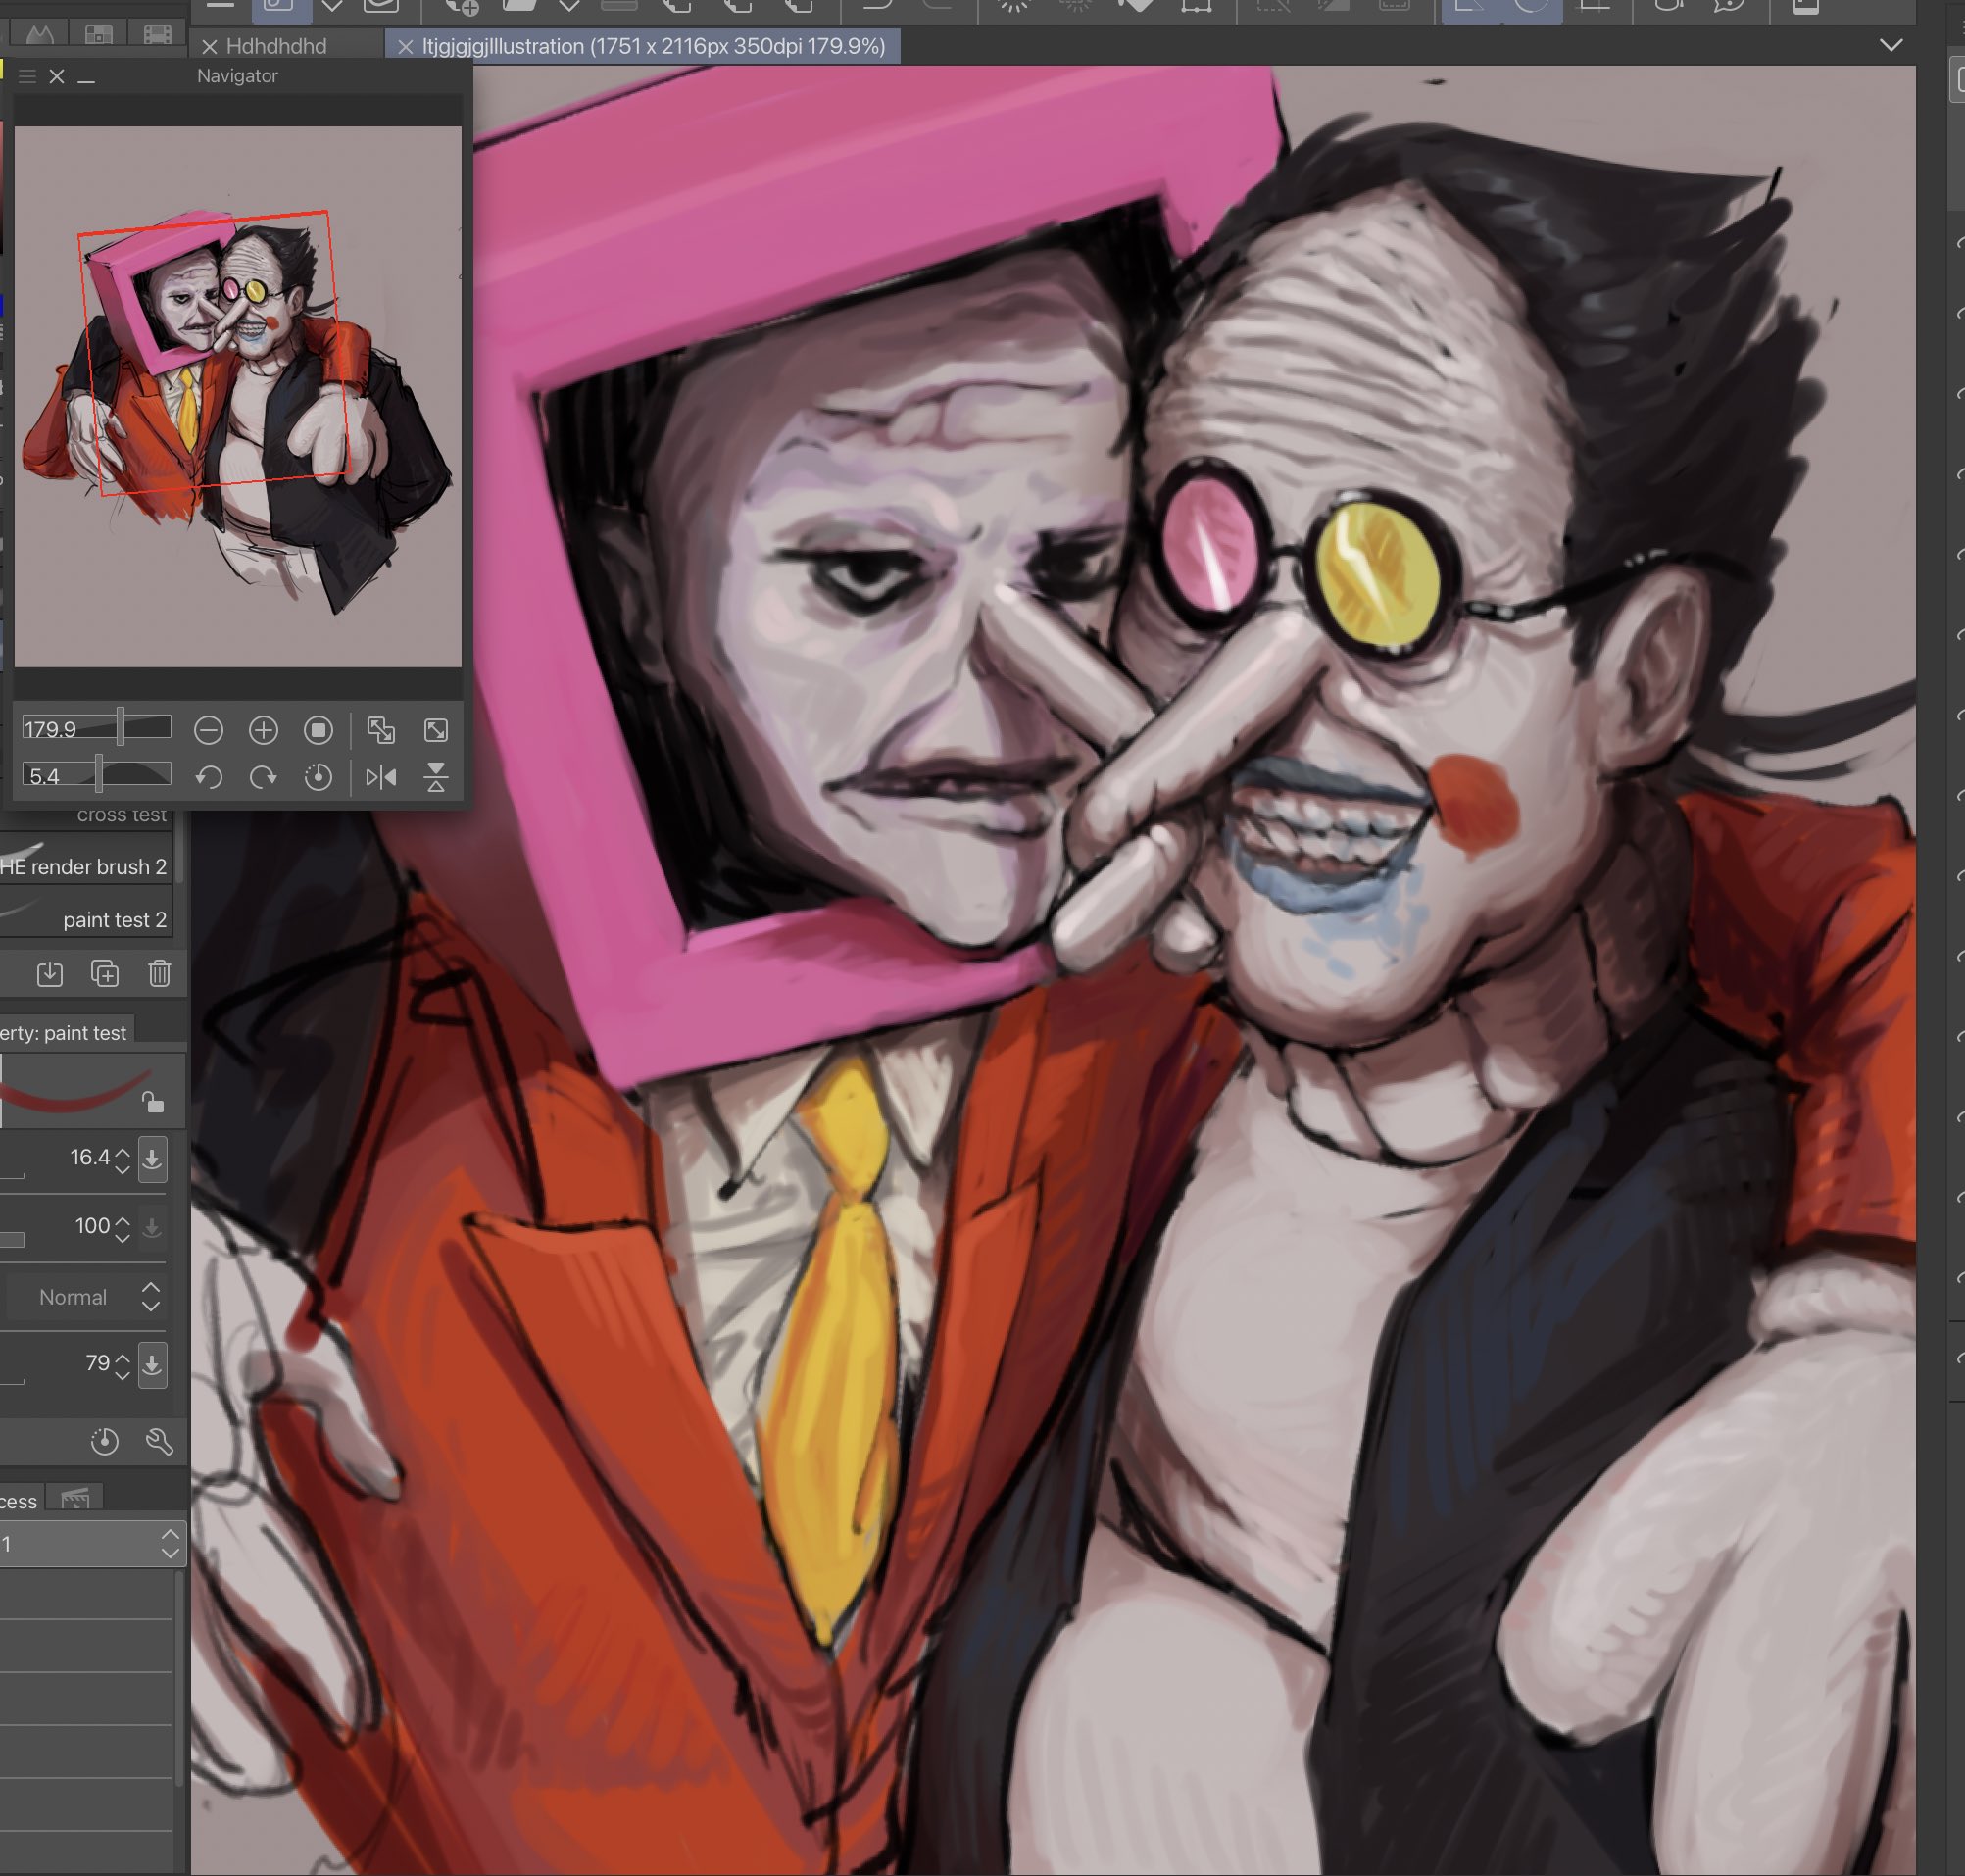This screenshot has width=1965, height=1876.
Task: Click the paint test brush stroke preview
Action: pos(92,1089)
